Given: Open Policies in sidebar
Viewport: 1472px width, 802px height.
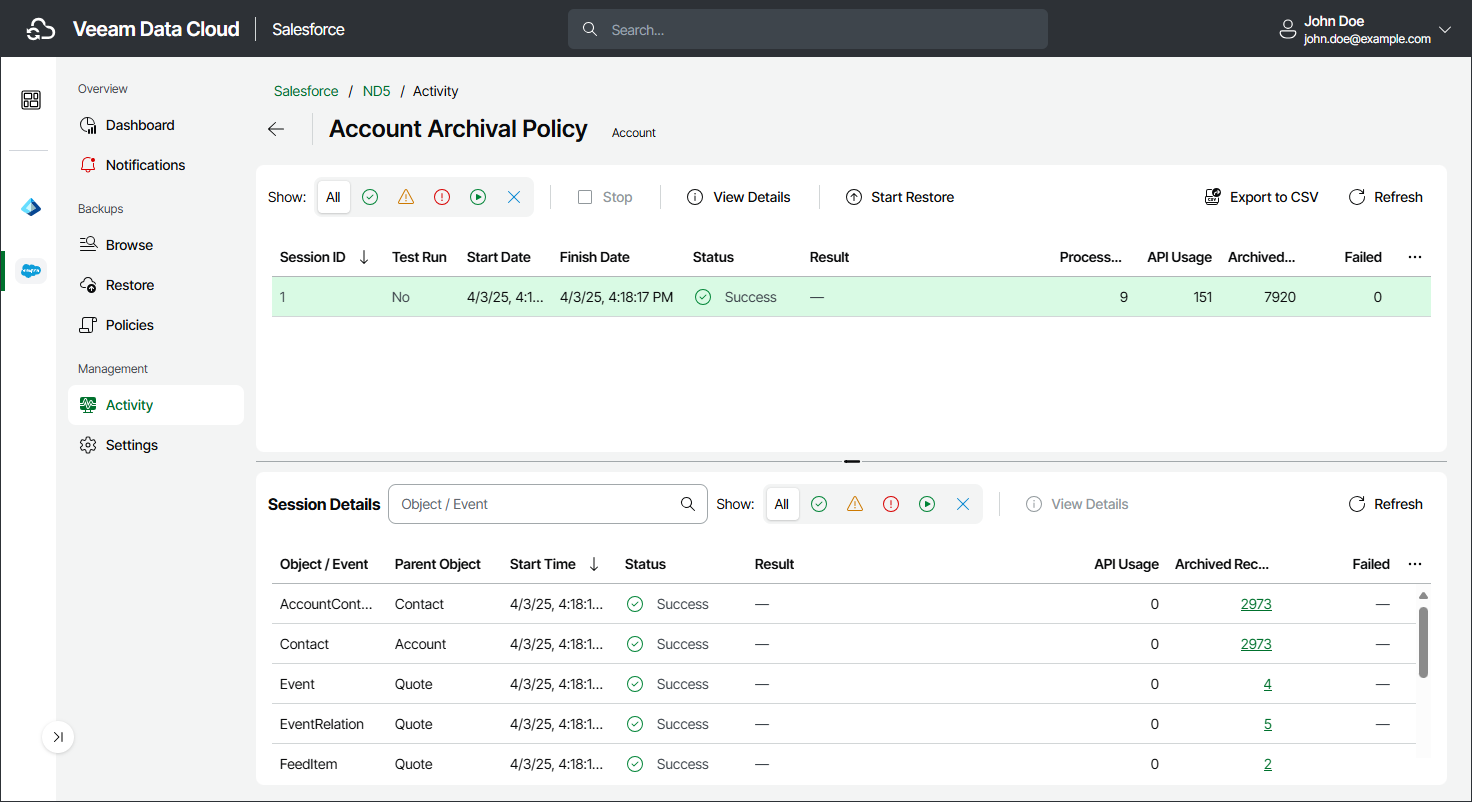Looking at the screenshot, I should click(156, 325).
